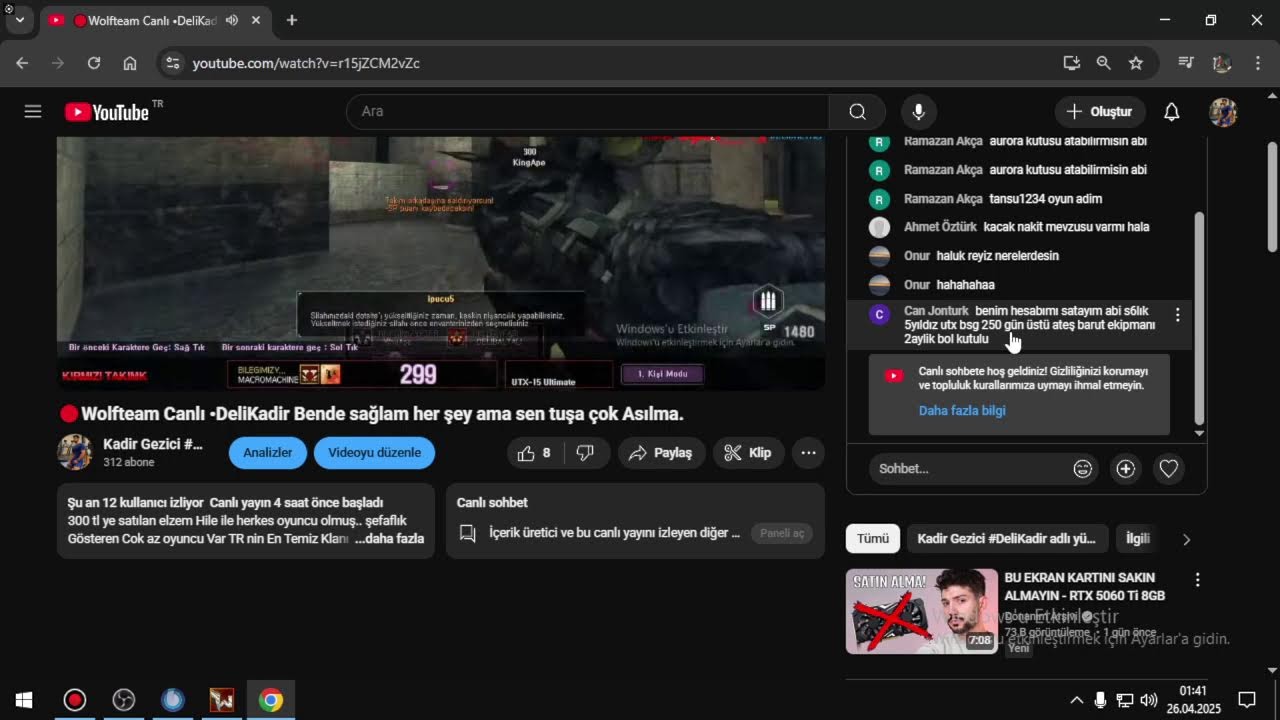
Task: Open Chrome home page button
Action: [x=130, y=63]
